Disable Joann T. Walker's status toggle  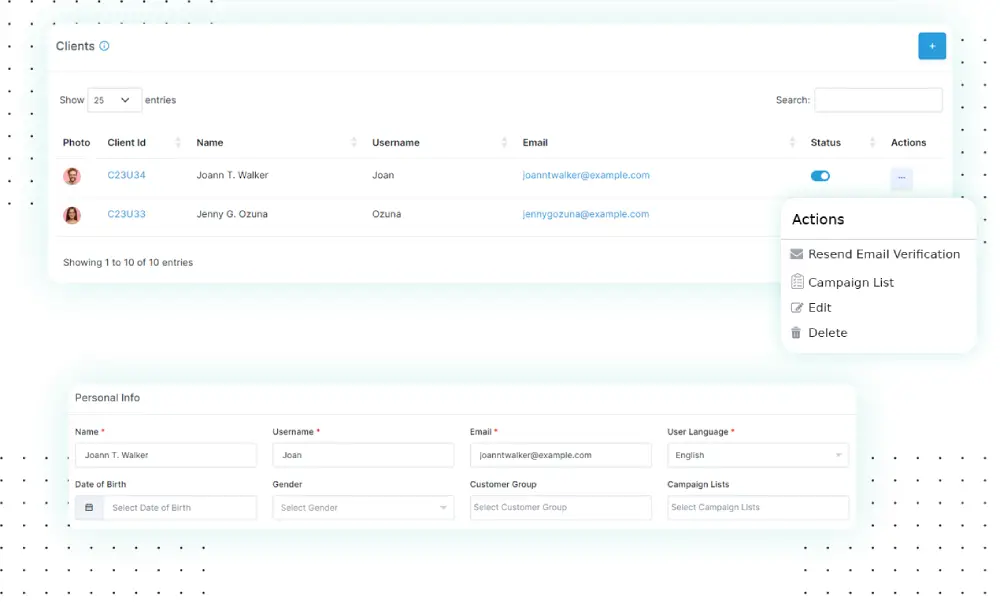pos(820,175)
